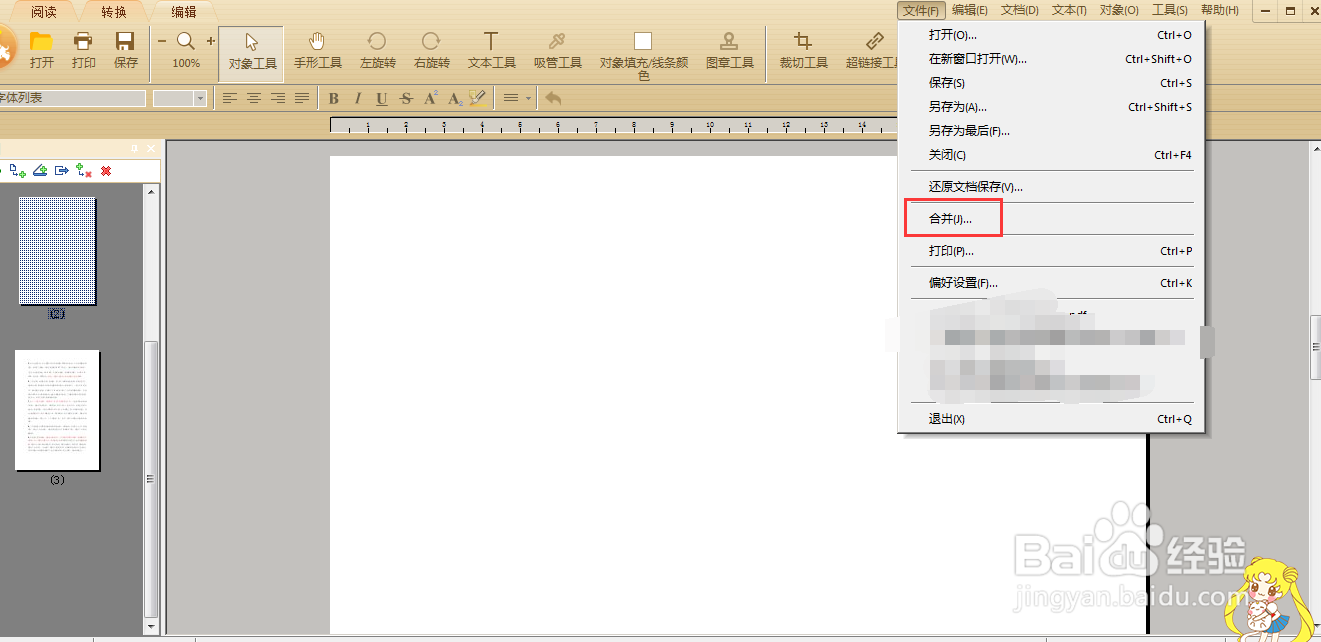Image resolution: width=1321 pixels, height=642 pixels.
Task: Expand the line style dropdown
Action: (526, 98)
